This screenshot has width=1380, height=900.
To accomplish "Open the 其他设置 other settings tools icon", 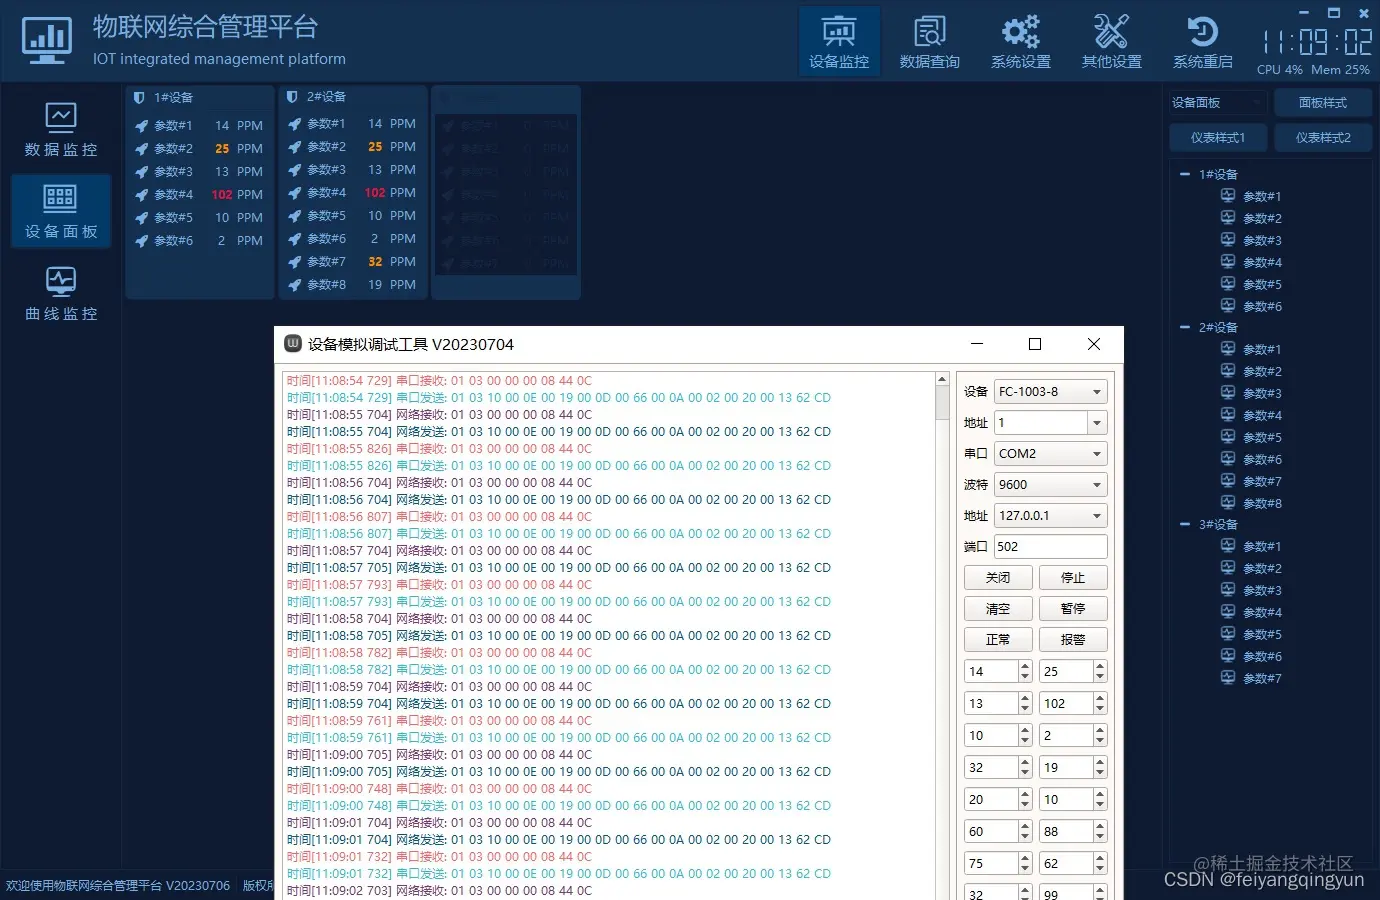I will 1111,40.
